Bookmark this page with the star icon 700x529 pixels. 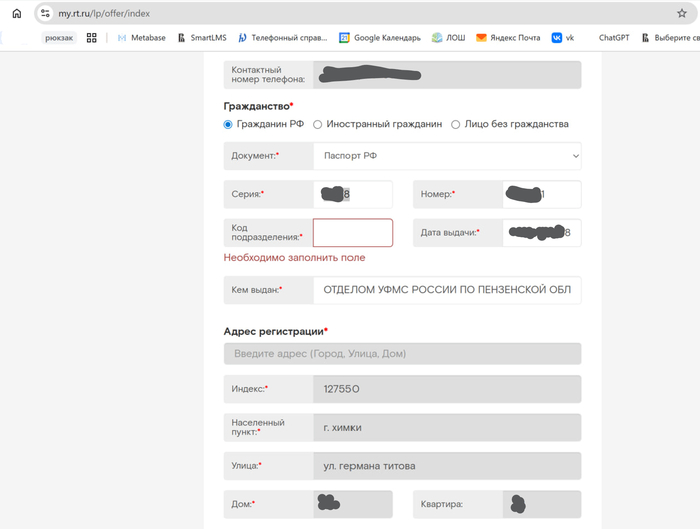pyautogui.click(x=681, y=13)
